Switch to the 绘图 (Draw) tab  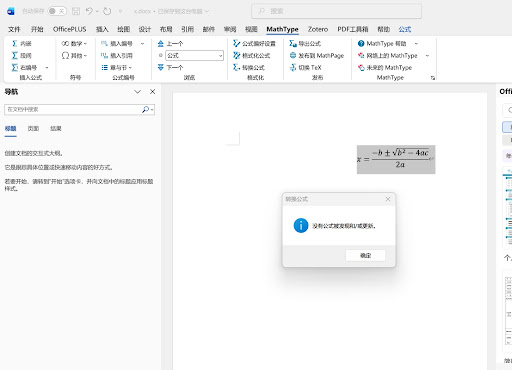click(123, 29)
